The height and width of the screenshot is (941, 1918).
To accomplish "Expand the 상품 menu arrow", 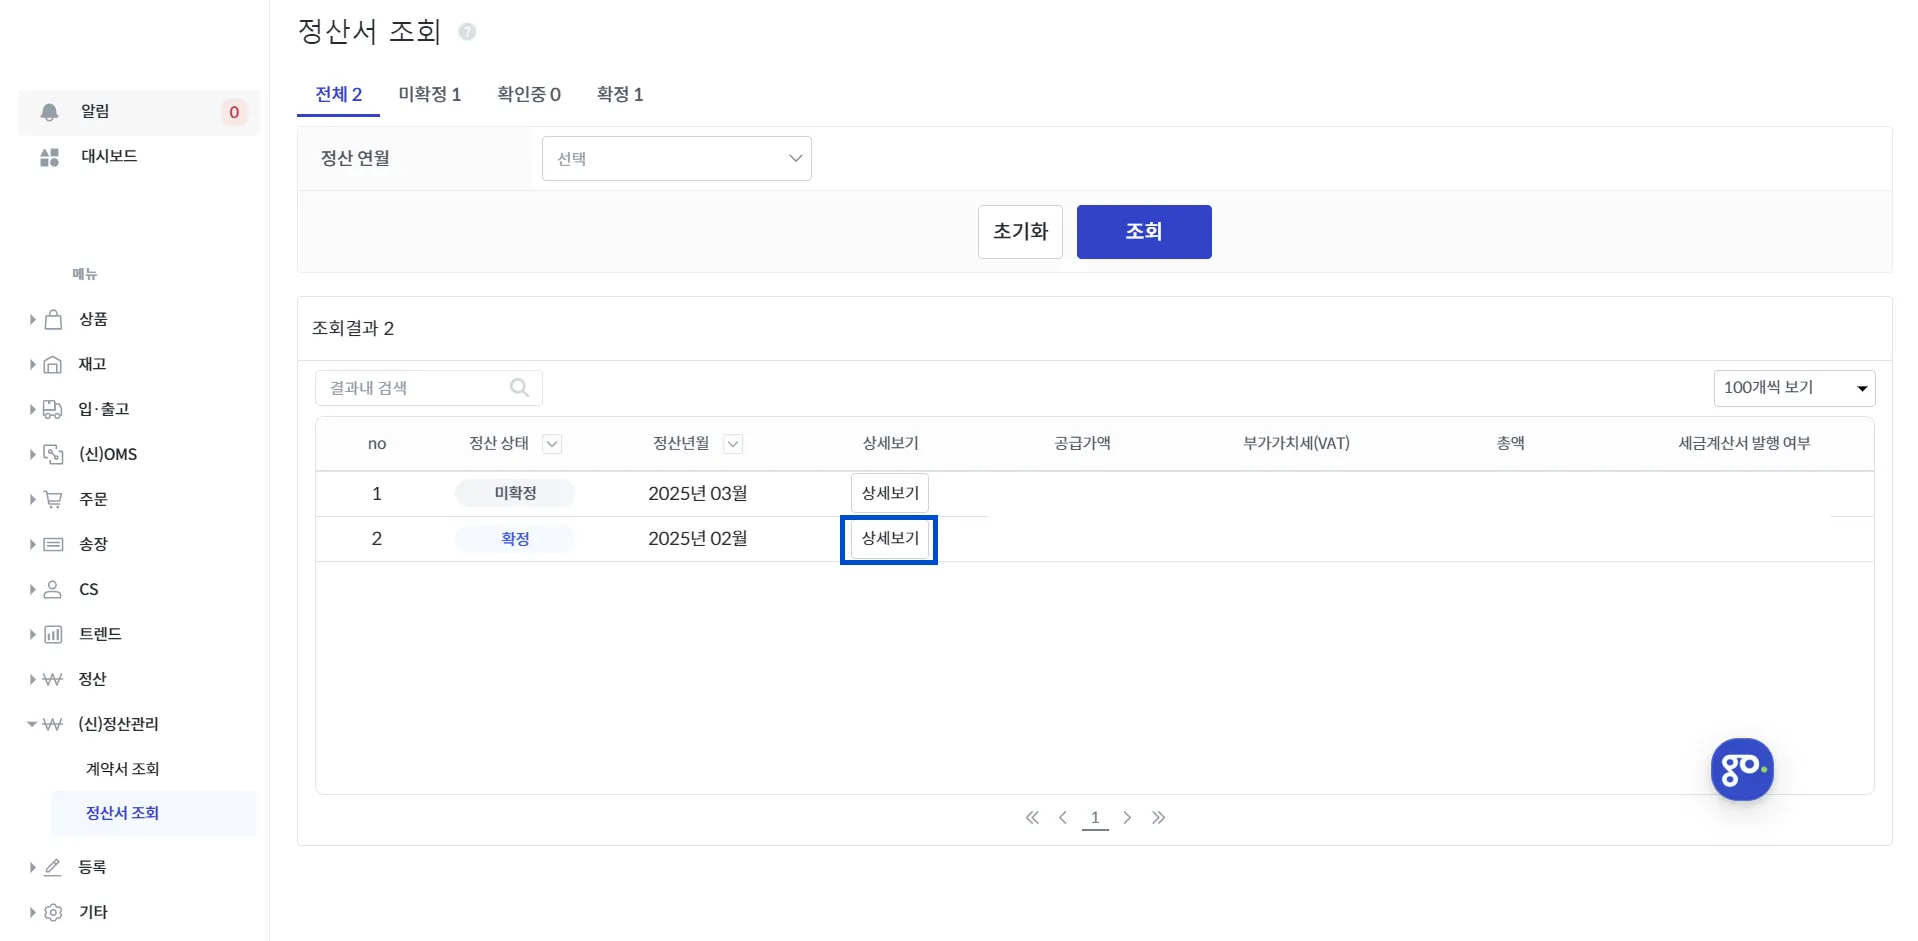I will coord(32,319).
